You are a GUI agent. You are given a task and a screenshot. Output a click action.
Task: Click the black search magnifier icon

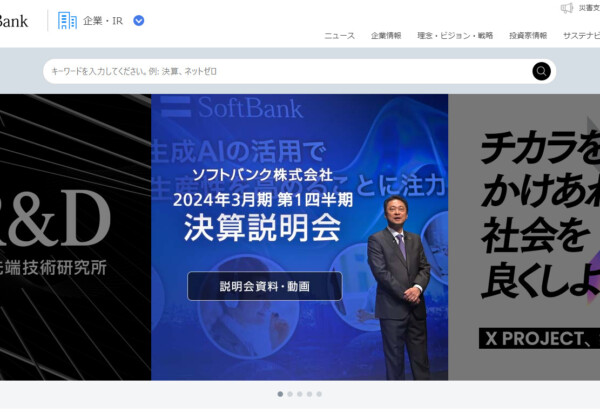[x=541, y=71]
